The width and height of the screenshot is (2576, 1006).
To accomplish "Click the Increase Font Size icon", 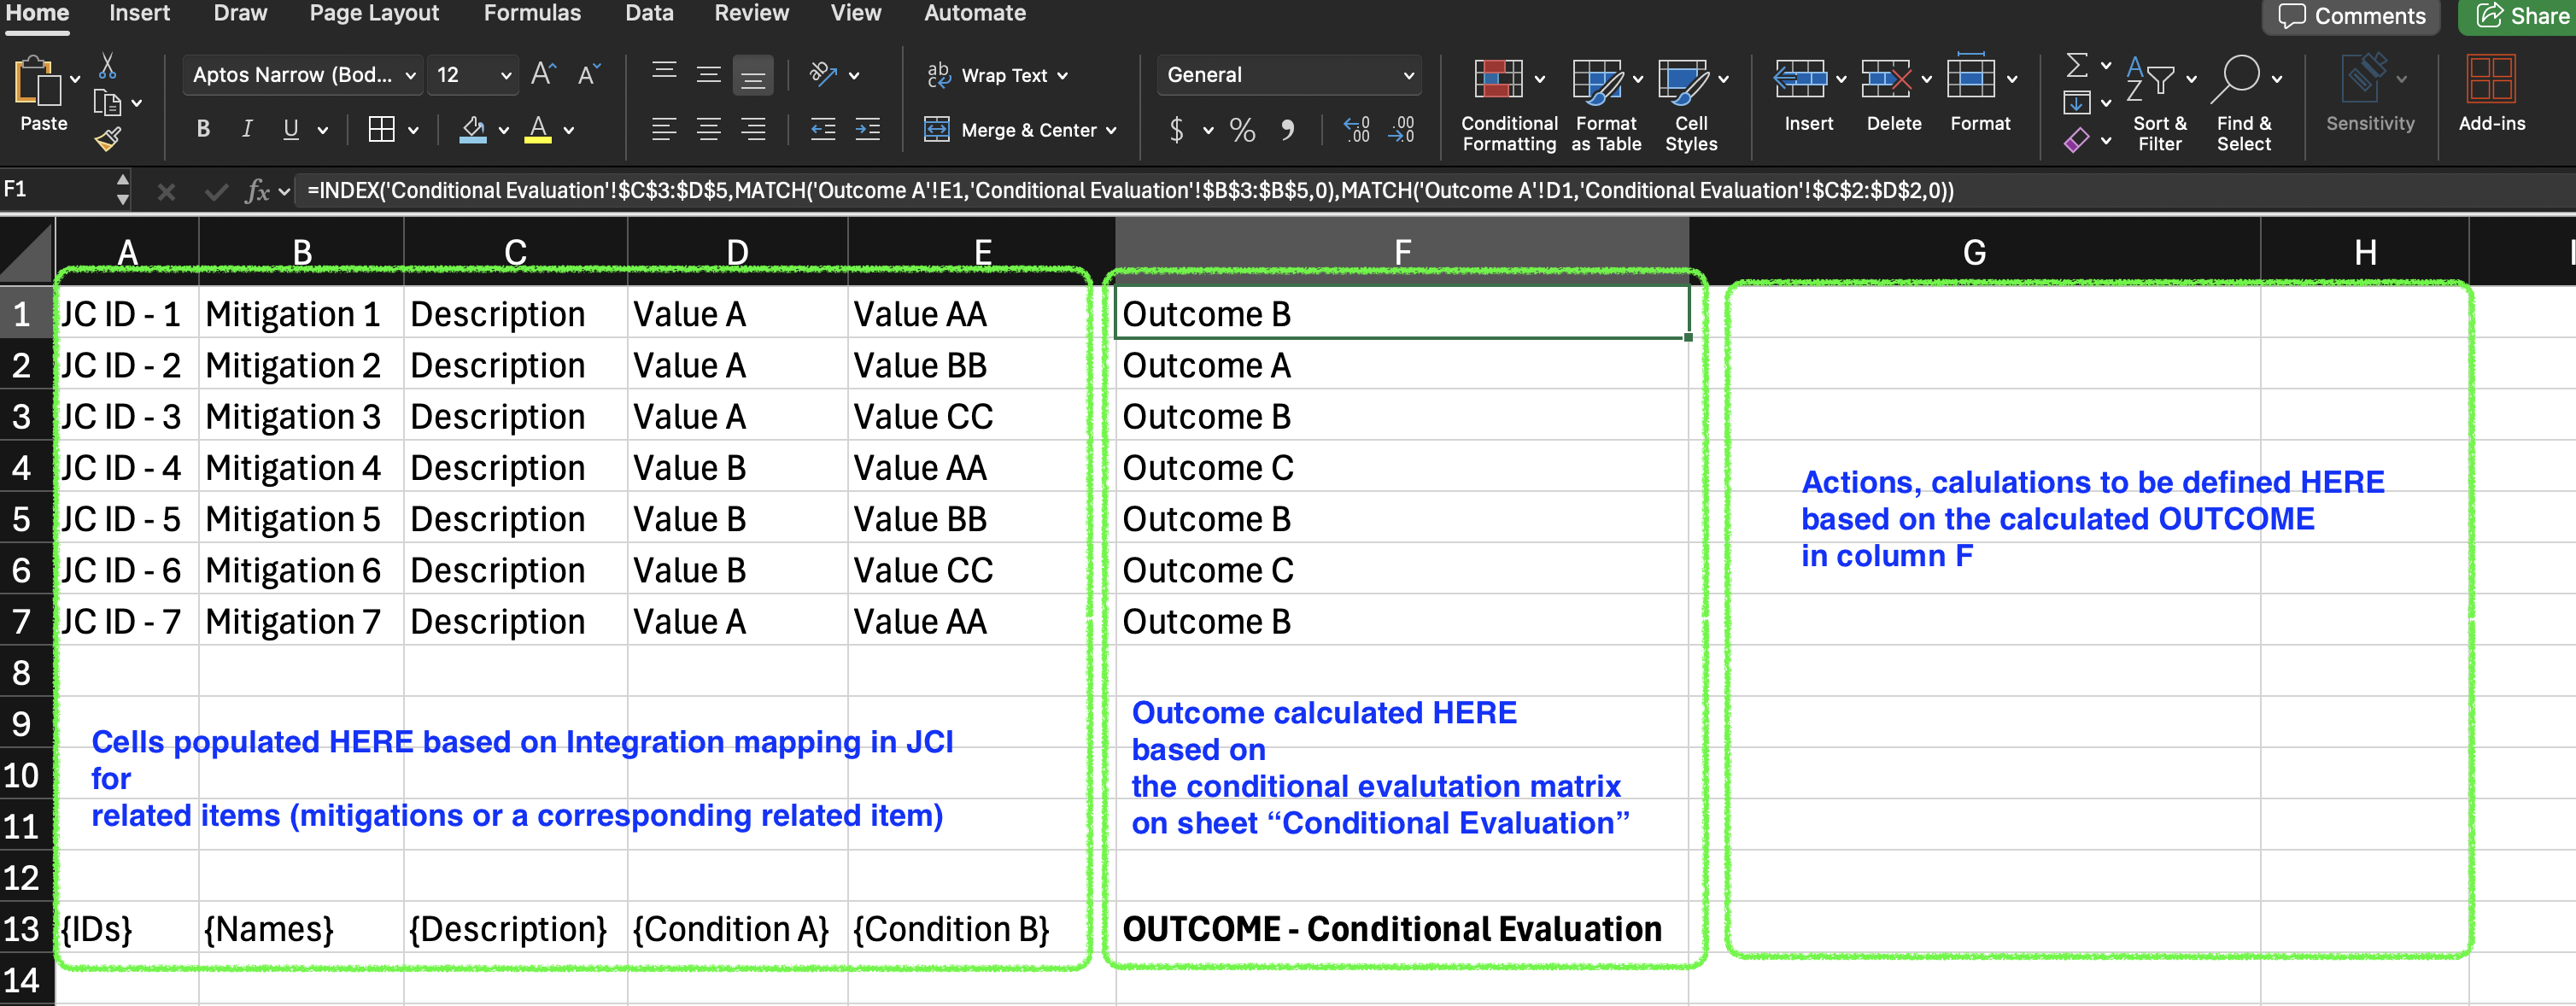I will 543,75.
